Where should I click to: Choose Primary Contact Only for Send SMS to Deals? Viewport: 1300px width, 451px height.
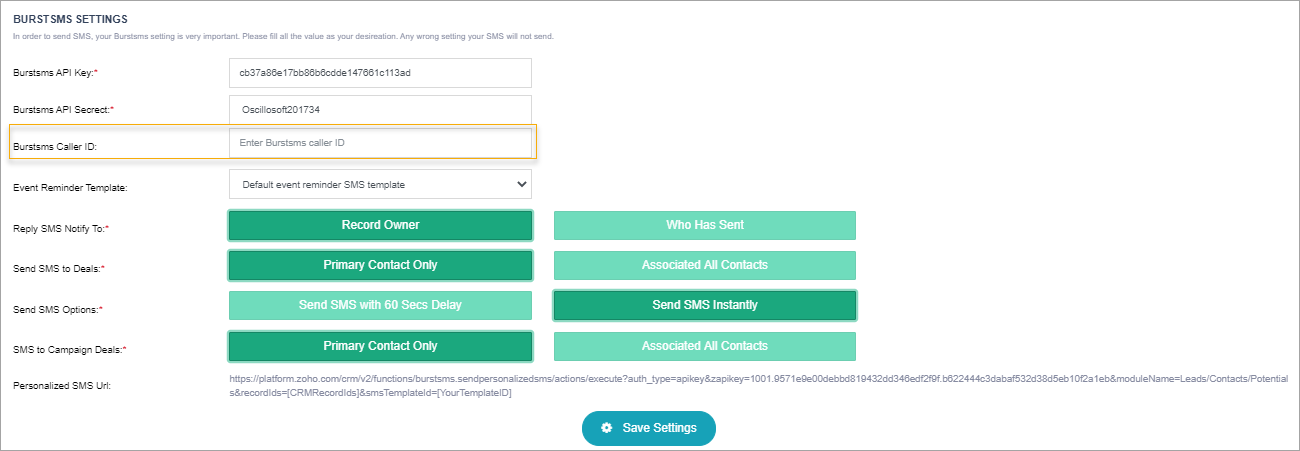380,265
